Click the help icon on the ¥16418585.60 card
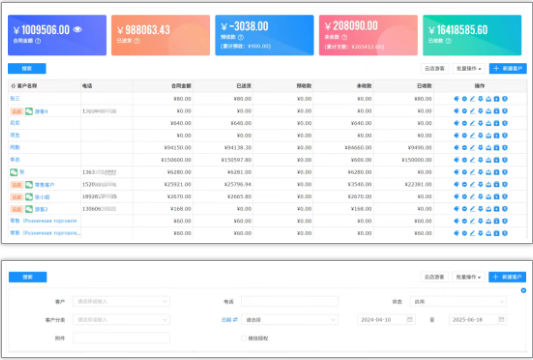The height and width of the screenshot is (360, 533). click(x=448, y=41)
